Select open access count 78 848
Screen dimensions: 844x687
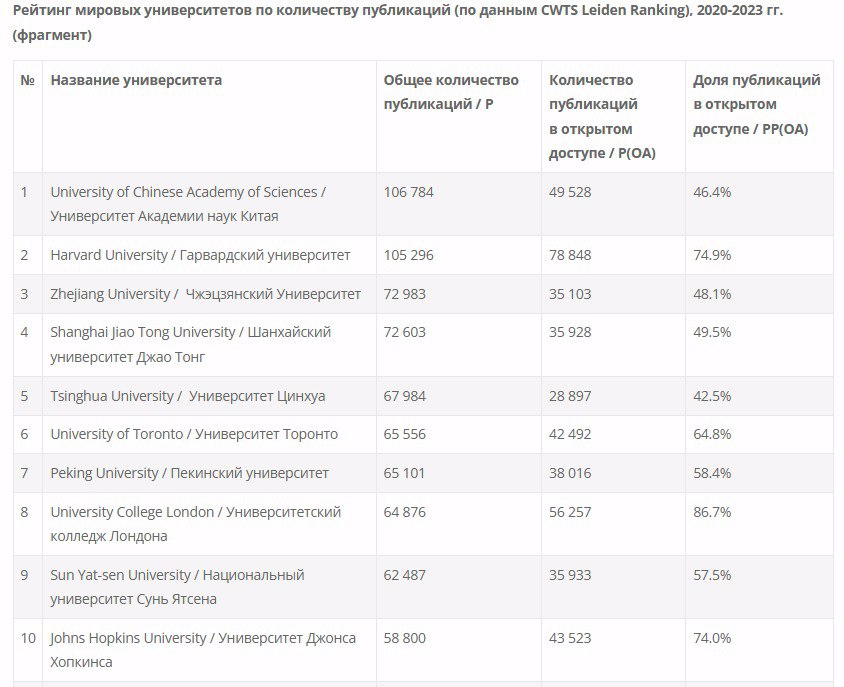click(x=570, y=255)
